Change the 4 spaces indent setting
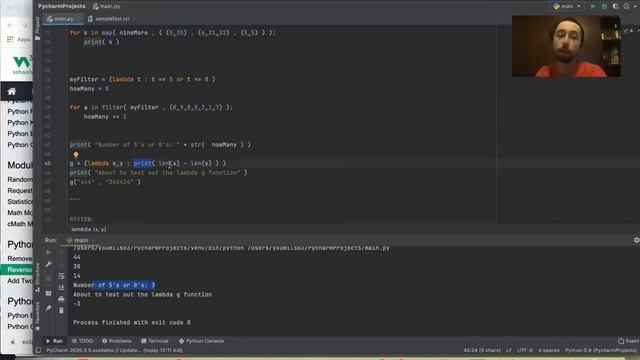This screenshot has width=640, height=360. pyautogui.click(x=549, y=350)
